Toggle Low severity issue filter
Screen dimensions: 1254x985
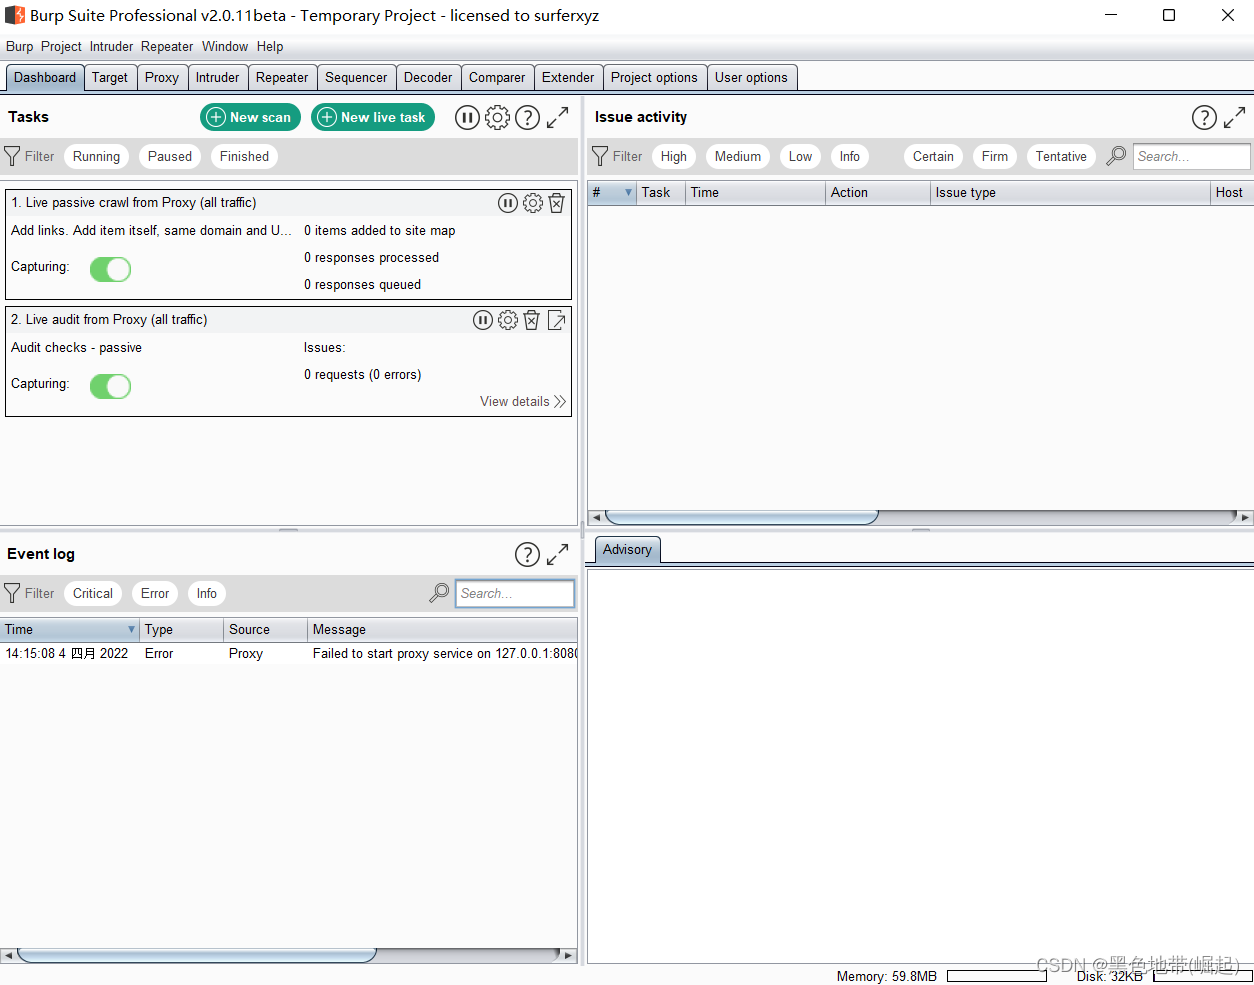coord(800,156)
